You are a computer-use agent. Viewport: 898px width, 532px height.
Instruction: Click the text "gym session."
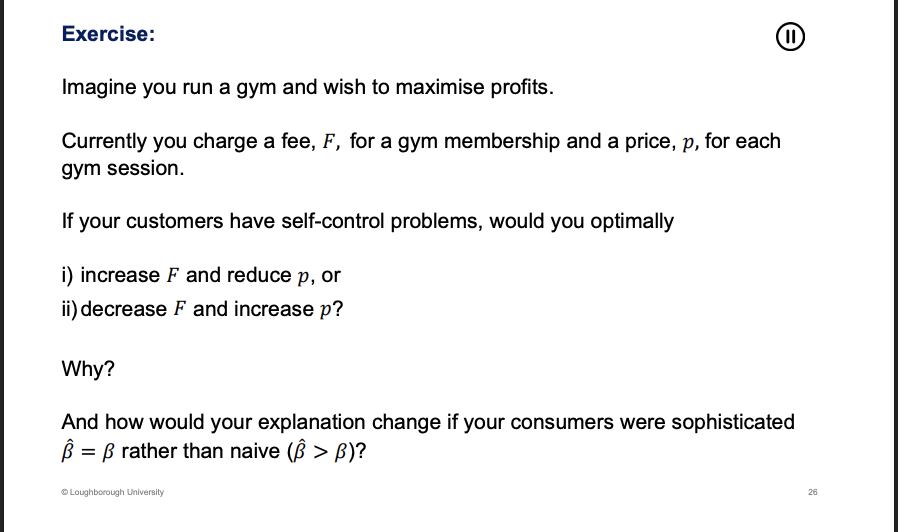[x=123, y=168]
